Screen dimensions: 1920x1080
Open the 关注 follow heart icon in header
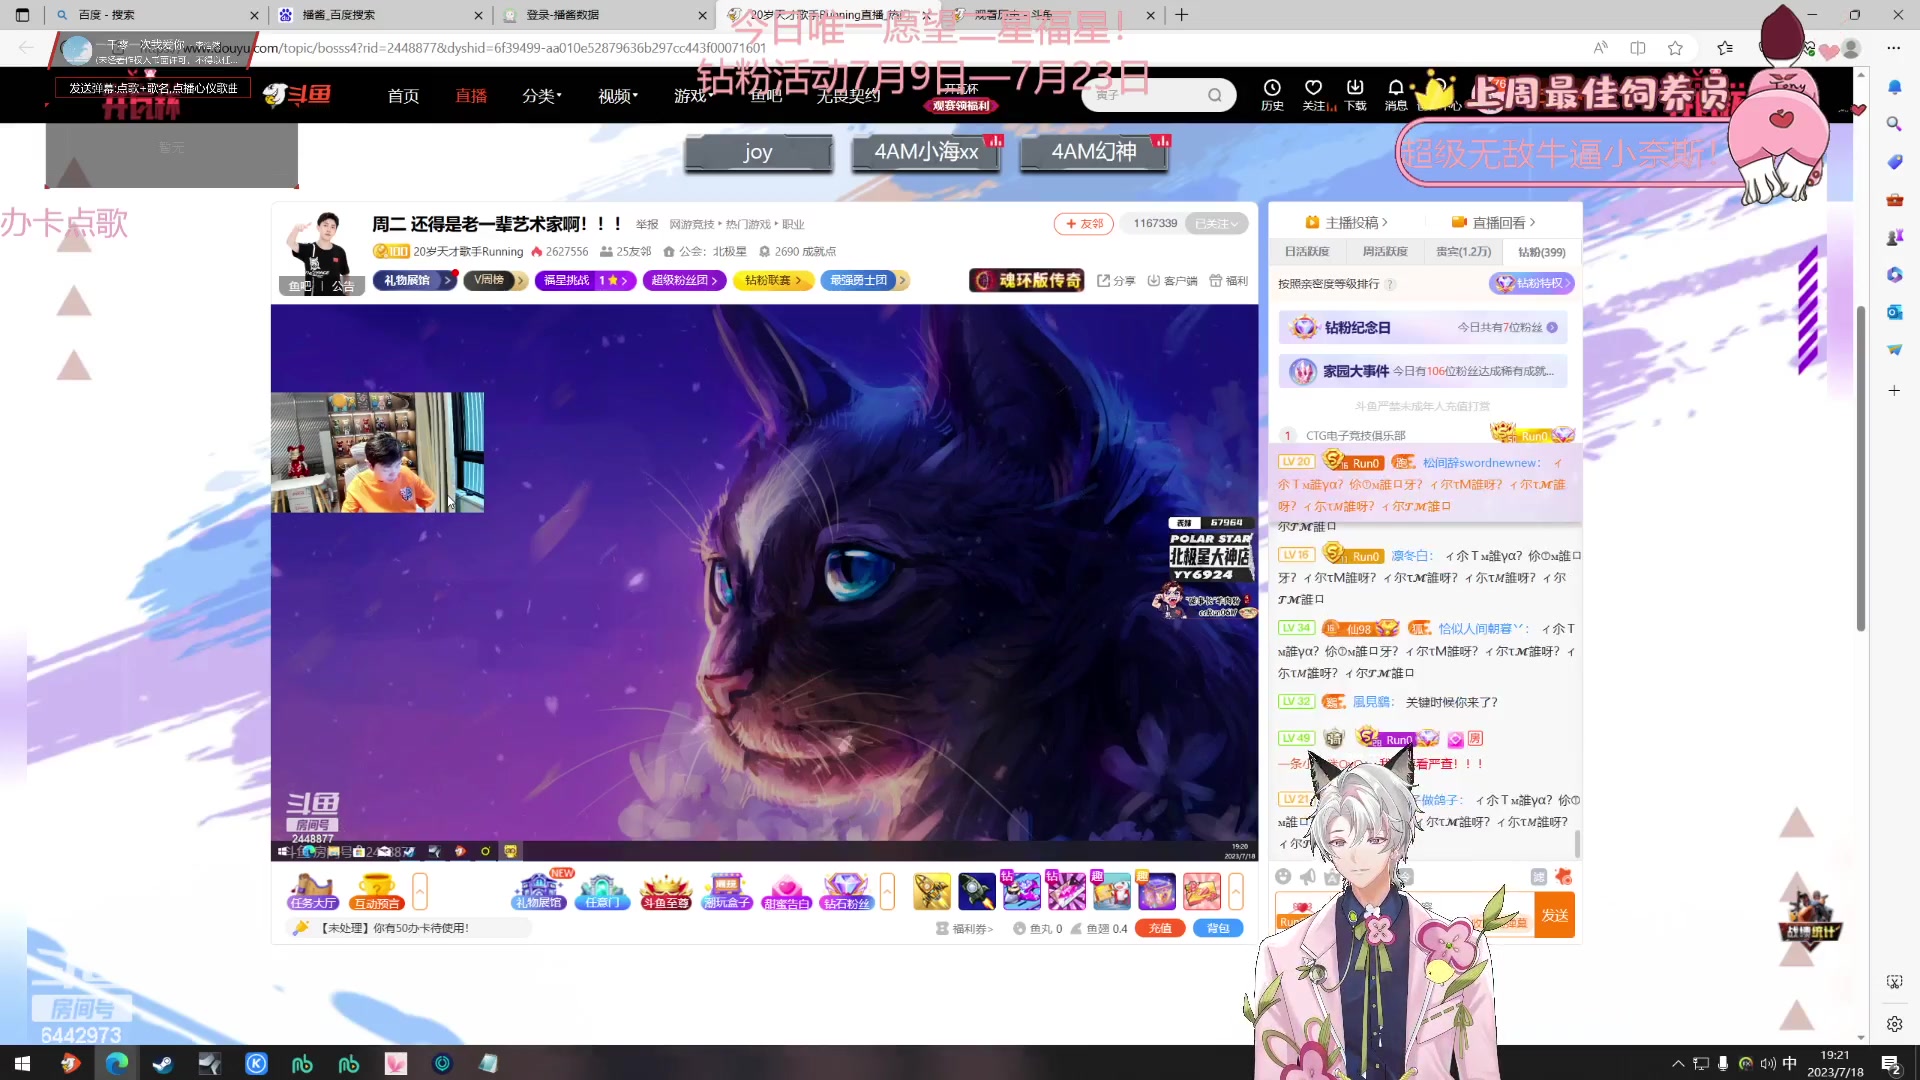point(1314,94)
